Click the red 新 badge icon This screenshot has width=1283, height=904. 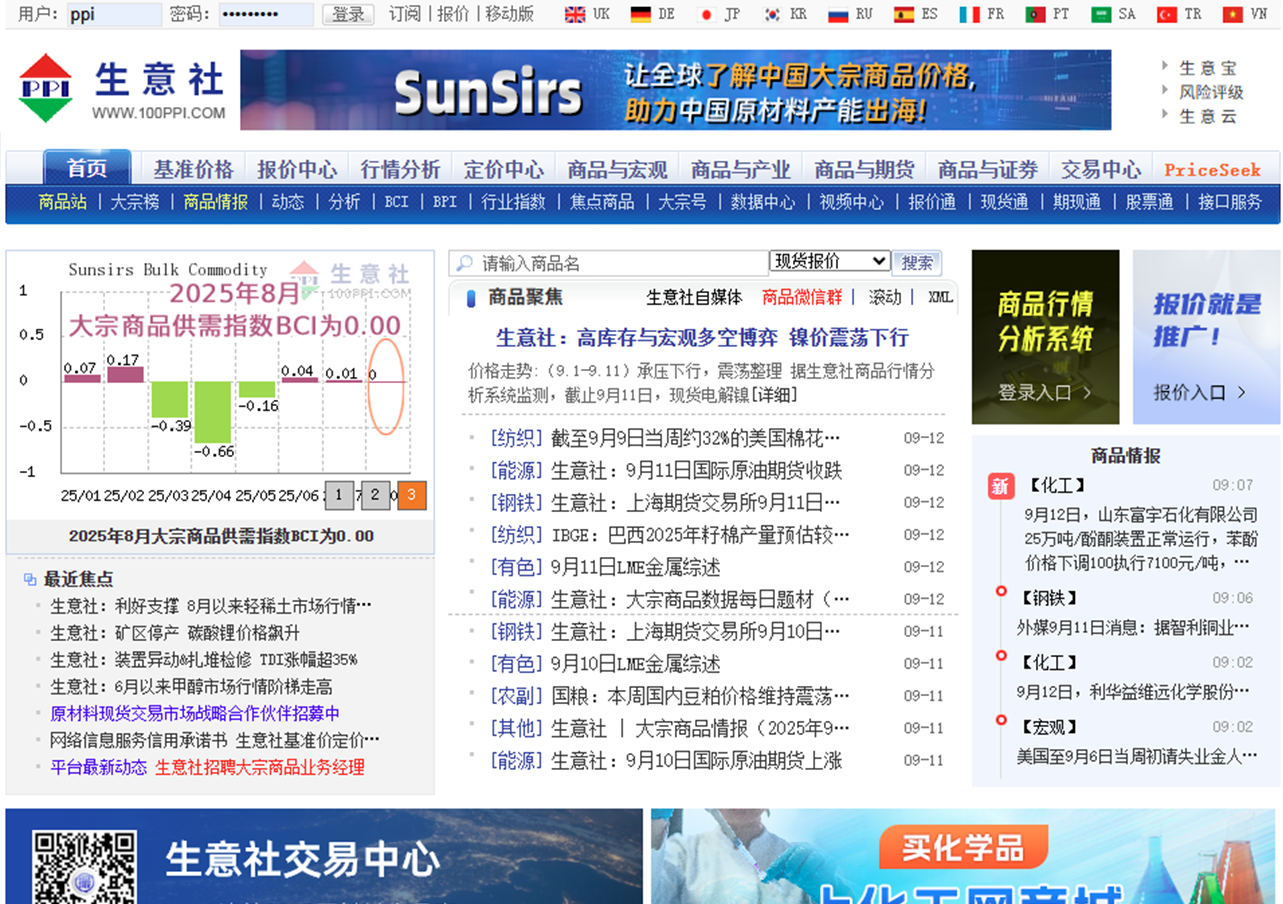1000,486
